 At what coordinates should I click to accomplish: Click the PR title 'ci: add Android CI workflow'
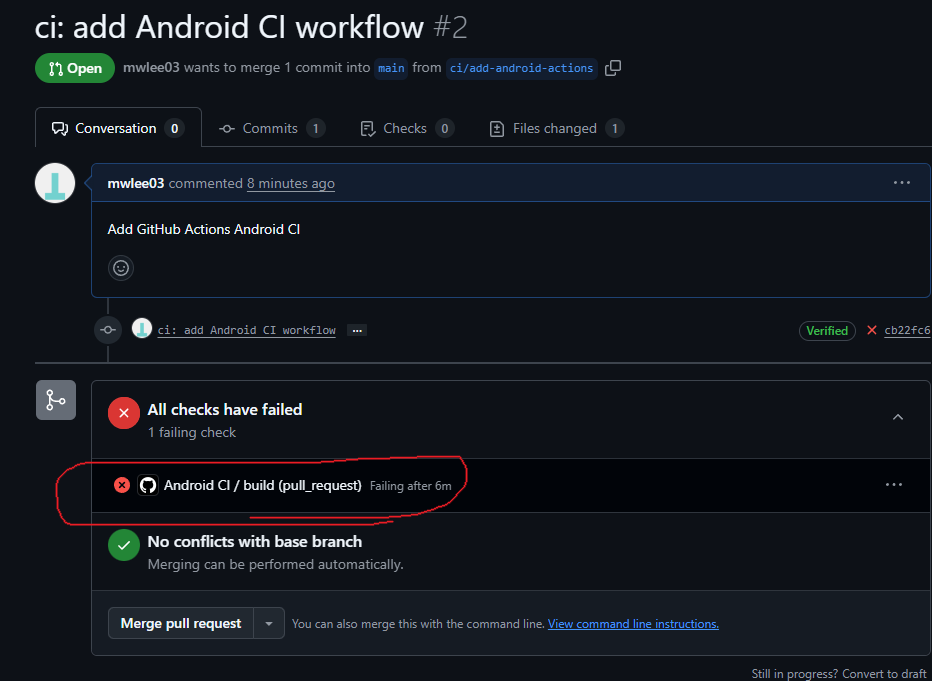[x=229, y=27]
